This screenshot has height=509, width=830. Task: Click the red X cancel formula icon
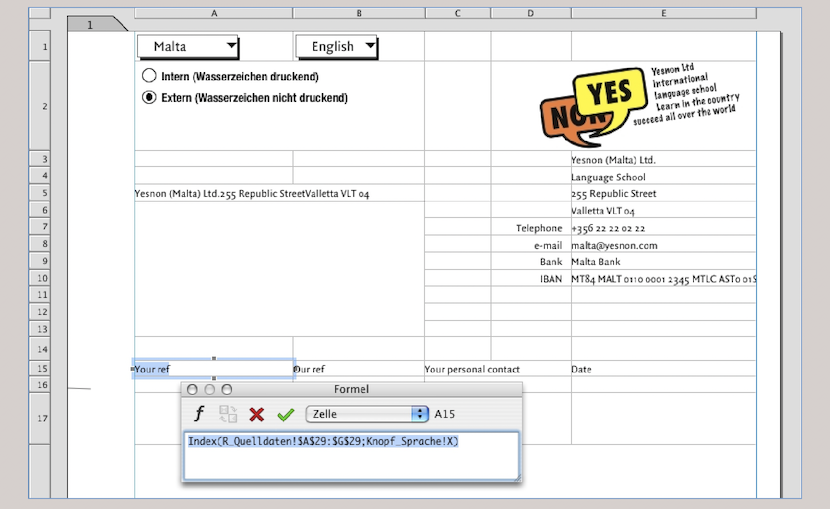point(257,413)
